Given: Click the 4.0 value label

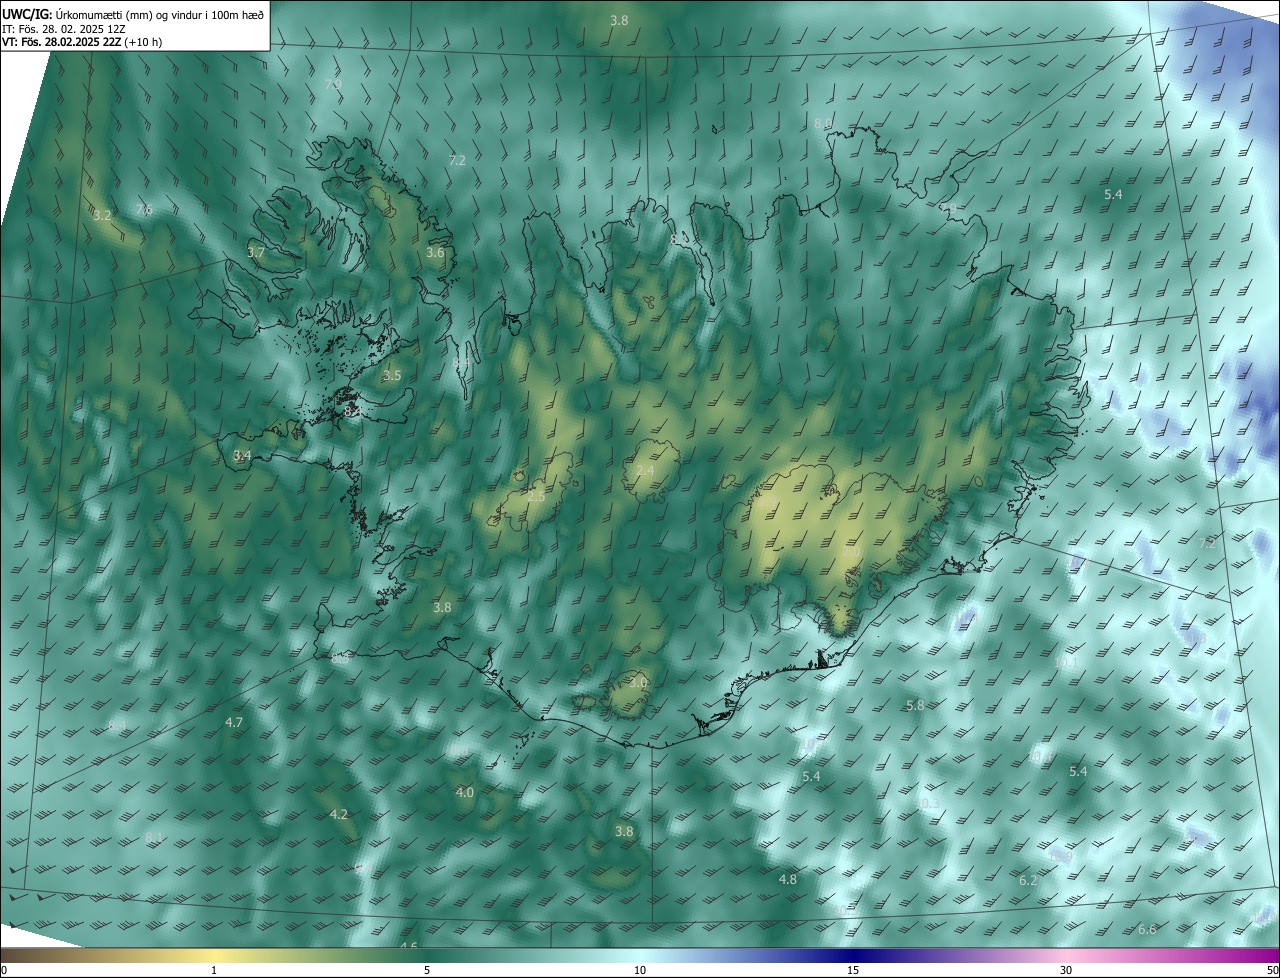Looking at the screenshot, I should pos(465,792).
